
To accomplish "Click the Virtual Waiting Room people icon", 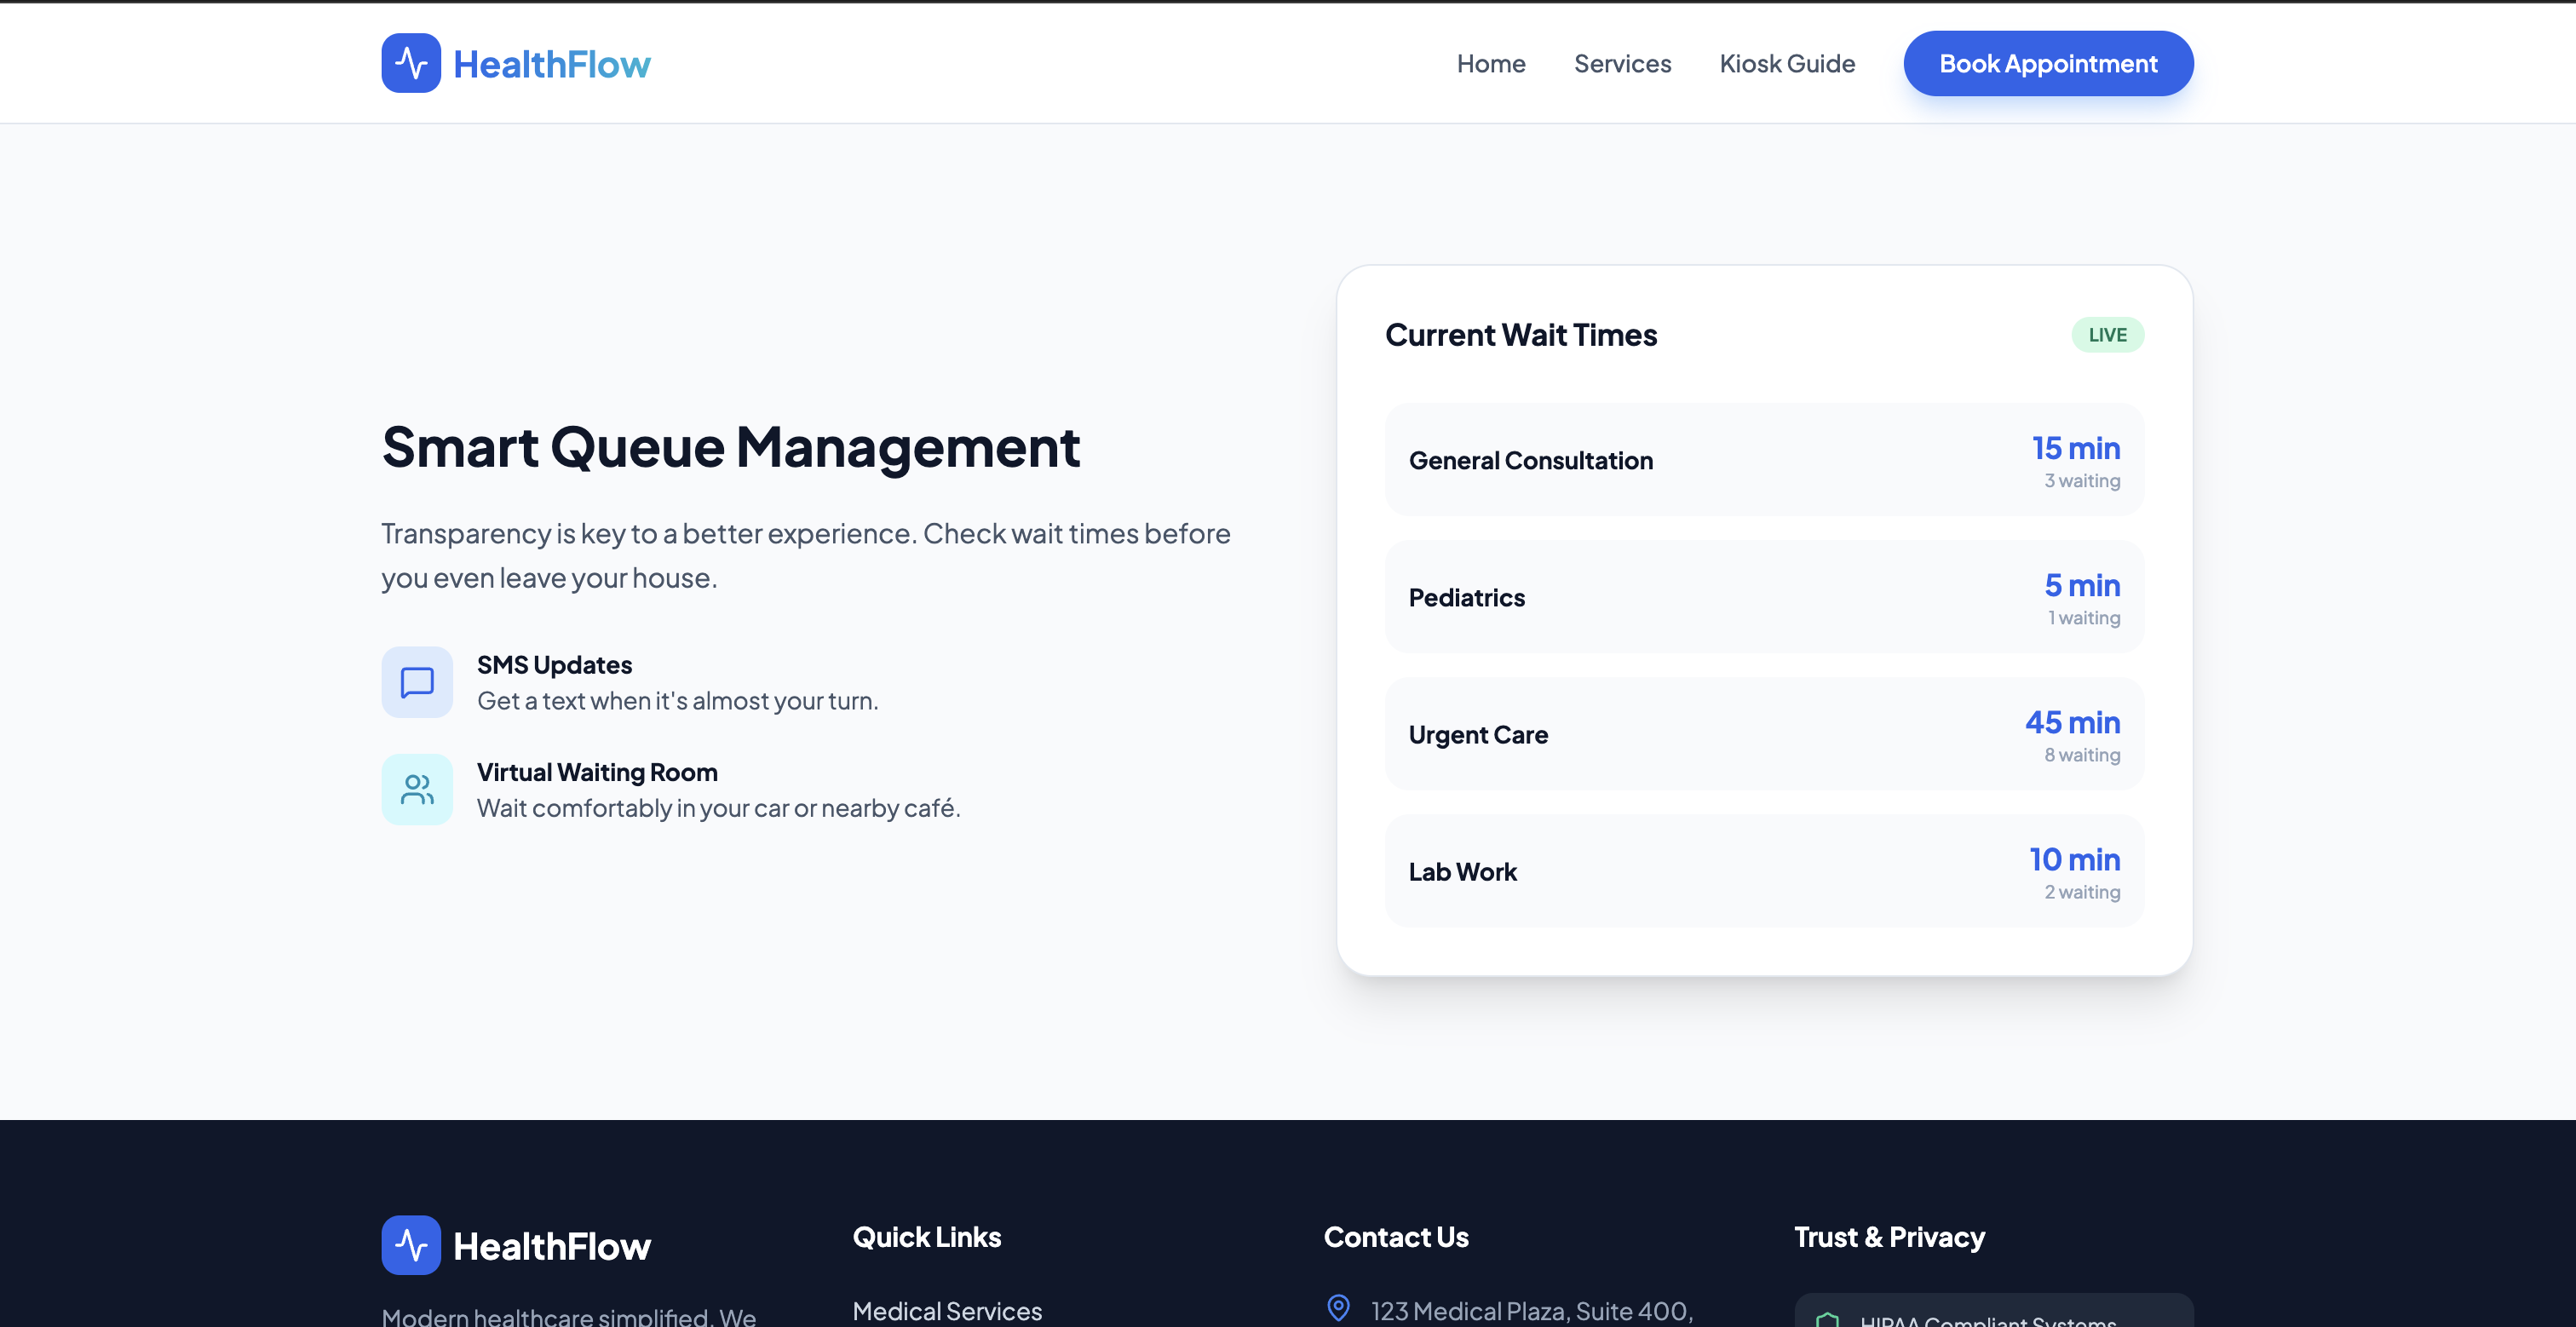I will [417, 789].
